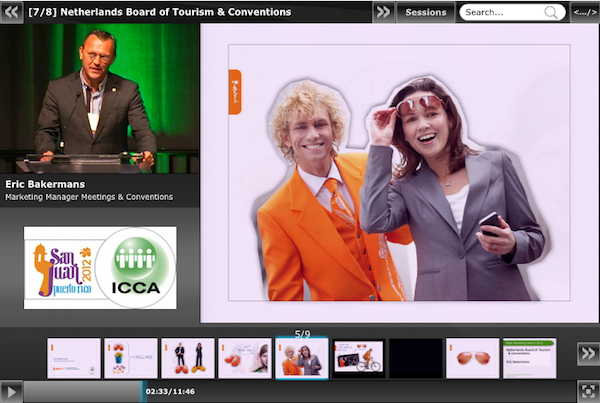Click the play button

tap(11, 392)
